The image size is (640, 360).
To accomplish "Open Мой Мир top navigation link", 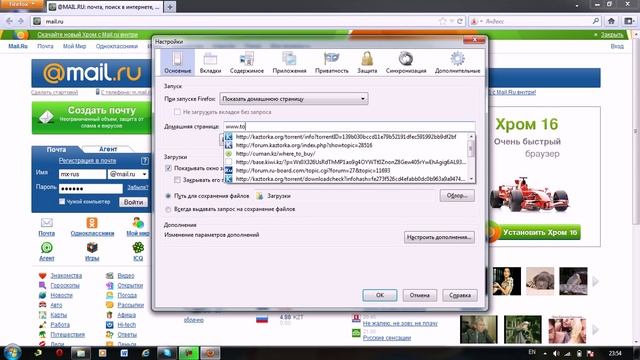I will (74, 46).
